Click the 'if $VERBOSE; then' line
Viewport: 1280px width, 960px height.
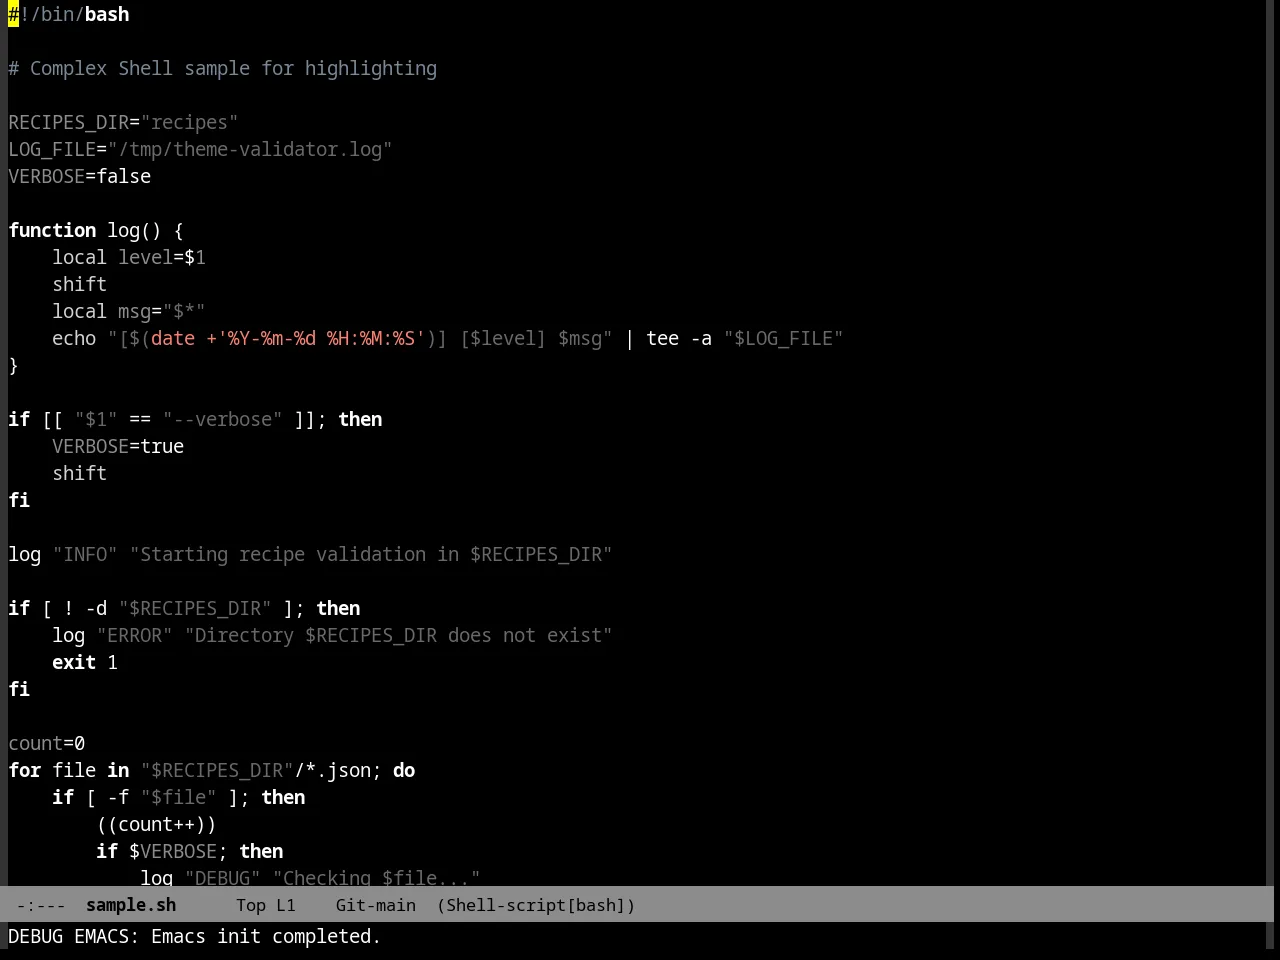(190, 851)
